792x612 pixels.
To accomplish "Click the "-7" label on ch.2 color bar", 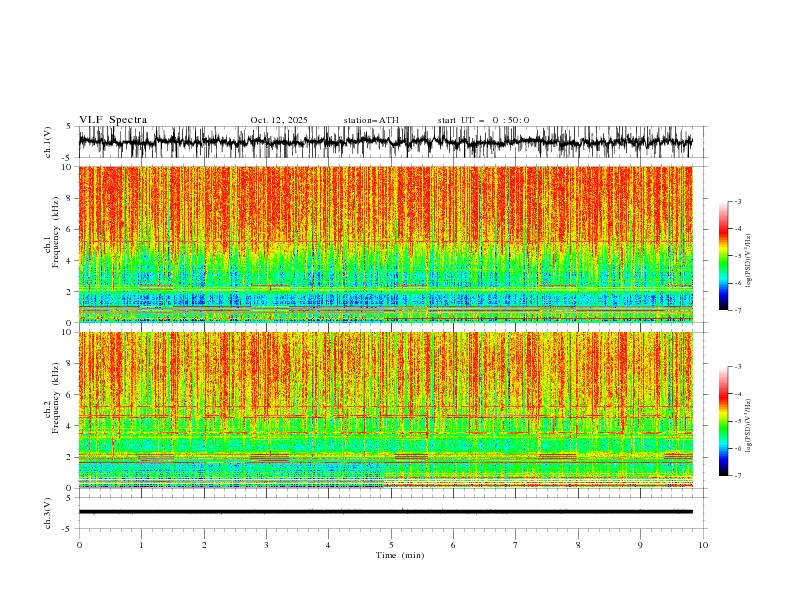I will (738, 476).
